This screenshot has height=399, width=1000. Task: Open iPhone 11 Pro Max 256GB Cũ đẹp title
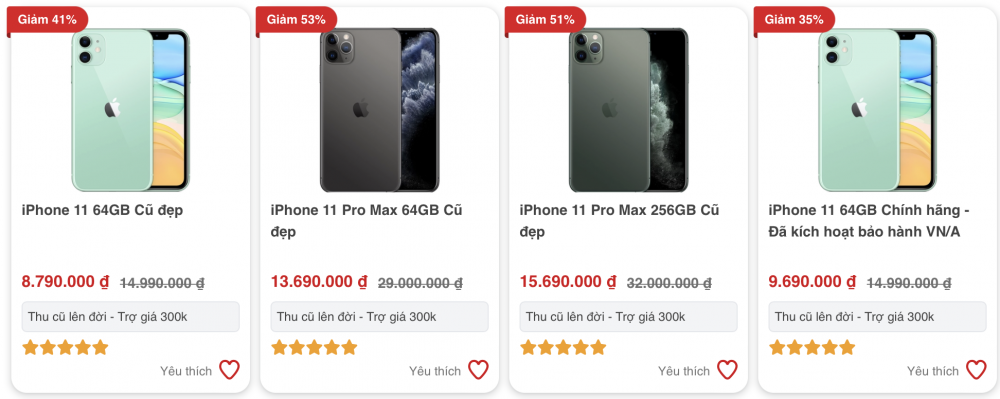[619, 221]
